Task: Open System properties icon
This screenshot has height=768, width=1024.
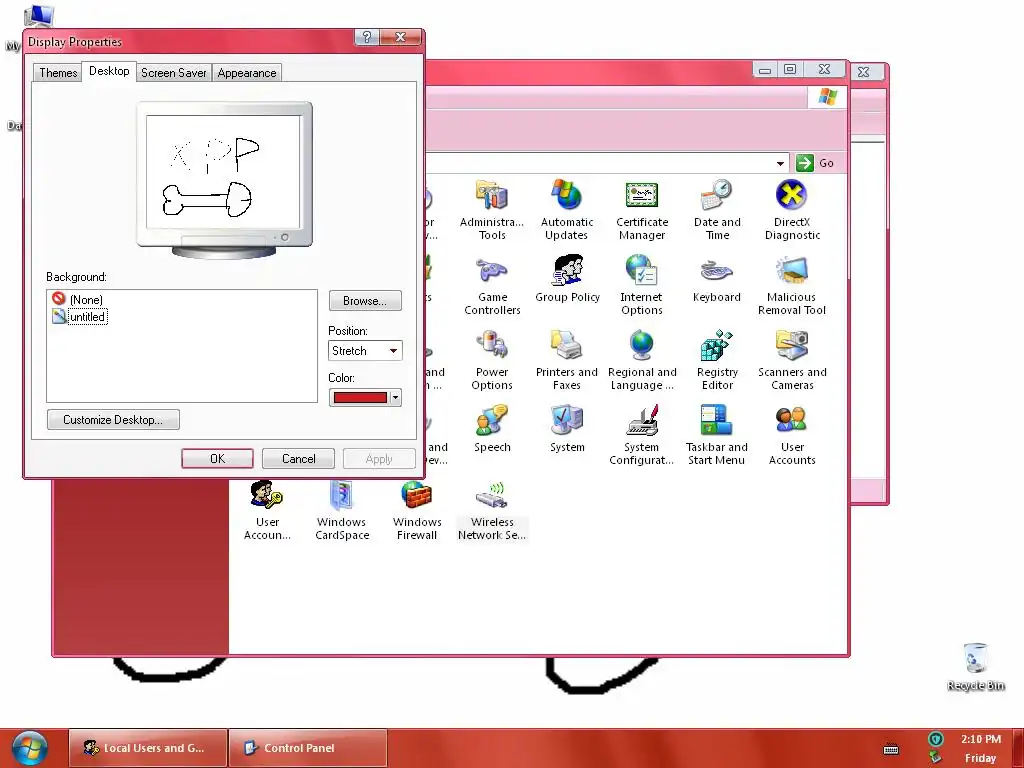Action: tap(567, 429)
